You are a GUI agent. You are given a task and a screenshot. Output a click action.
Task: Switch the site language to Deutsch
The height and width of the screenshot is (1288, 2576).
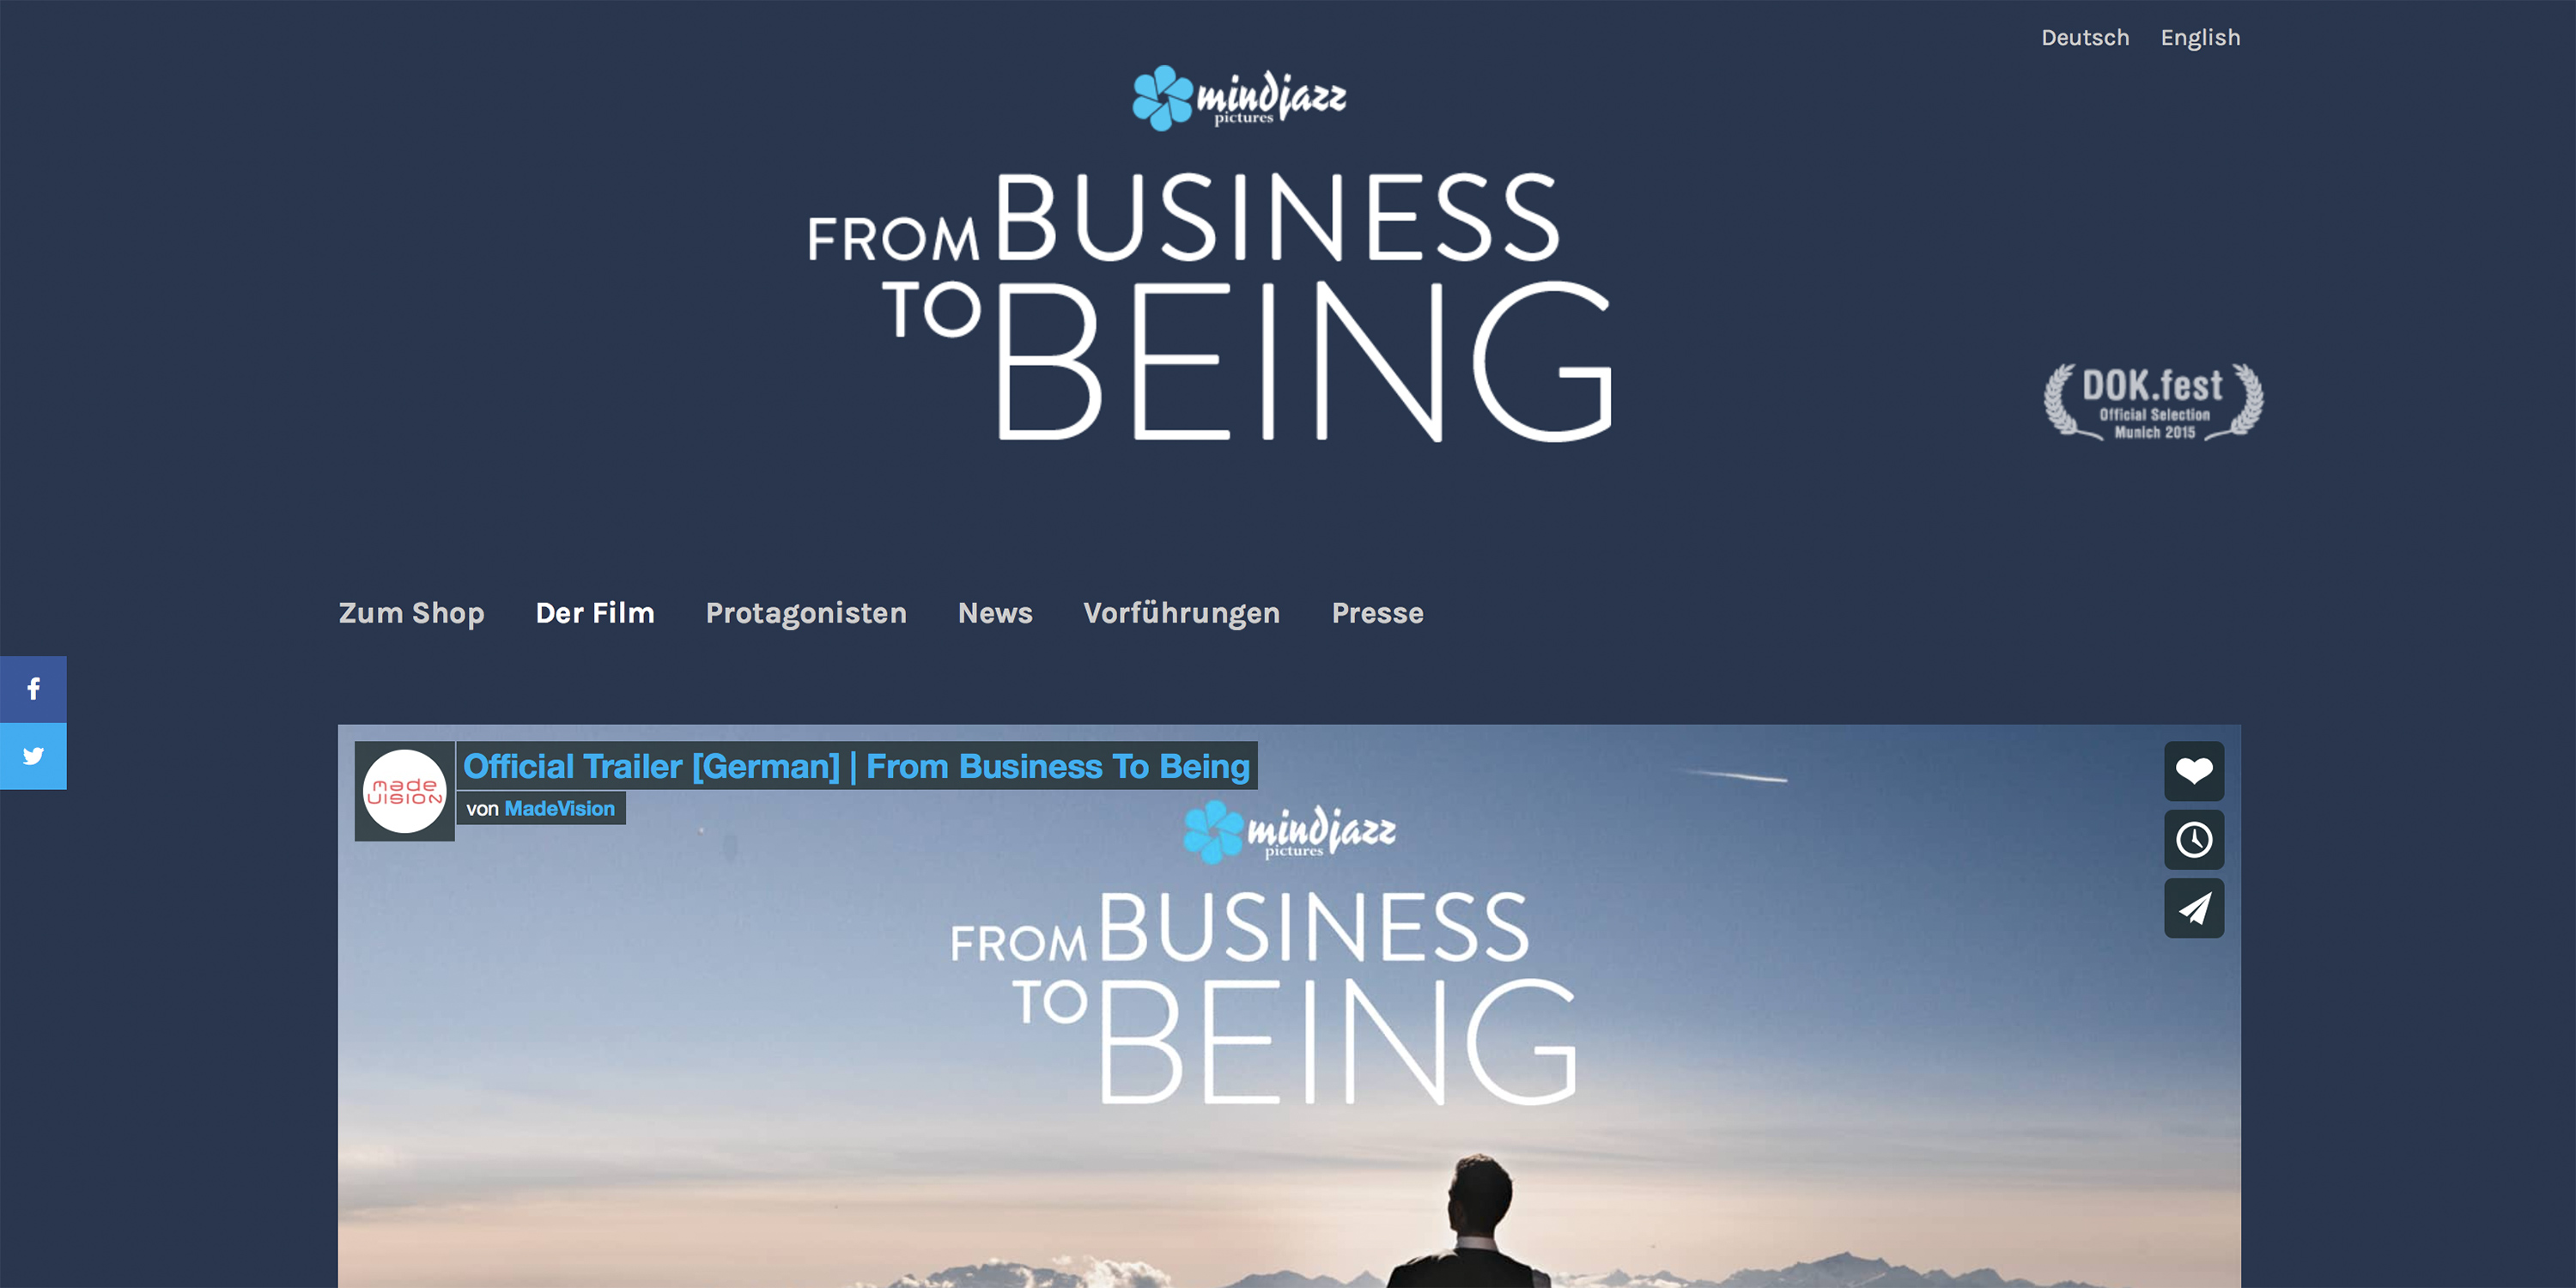click(x=2085, y=38)
